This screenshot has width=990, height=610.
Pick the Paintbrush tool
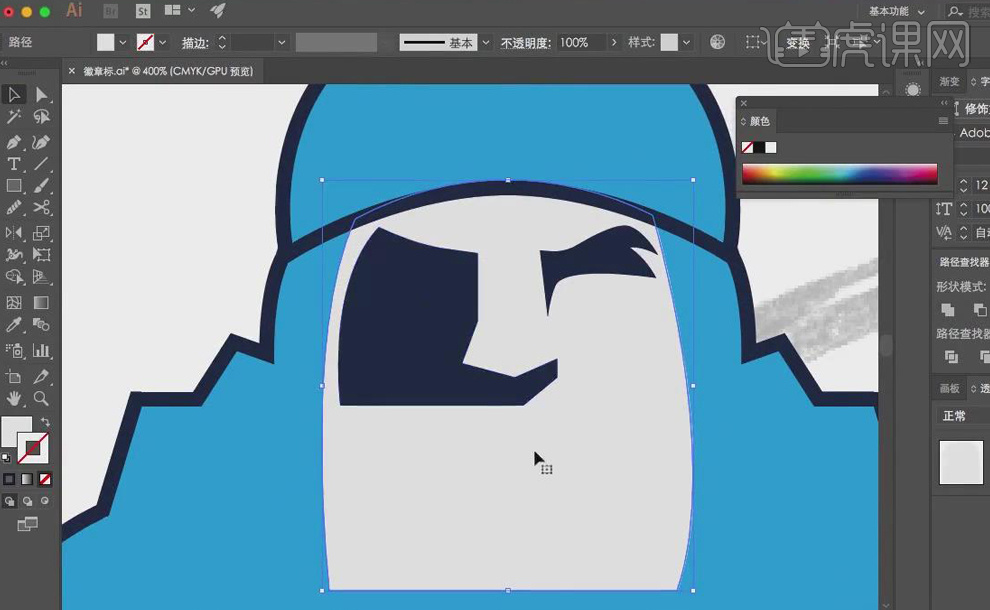point(42,186)
